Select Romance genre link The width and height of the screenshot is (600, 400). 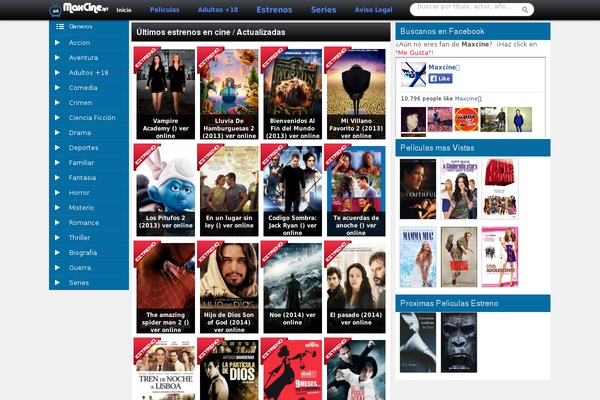point(83,222)
